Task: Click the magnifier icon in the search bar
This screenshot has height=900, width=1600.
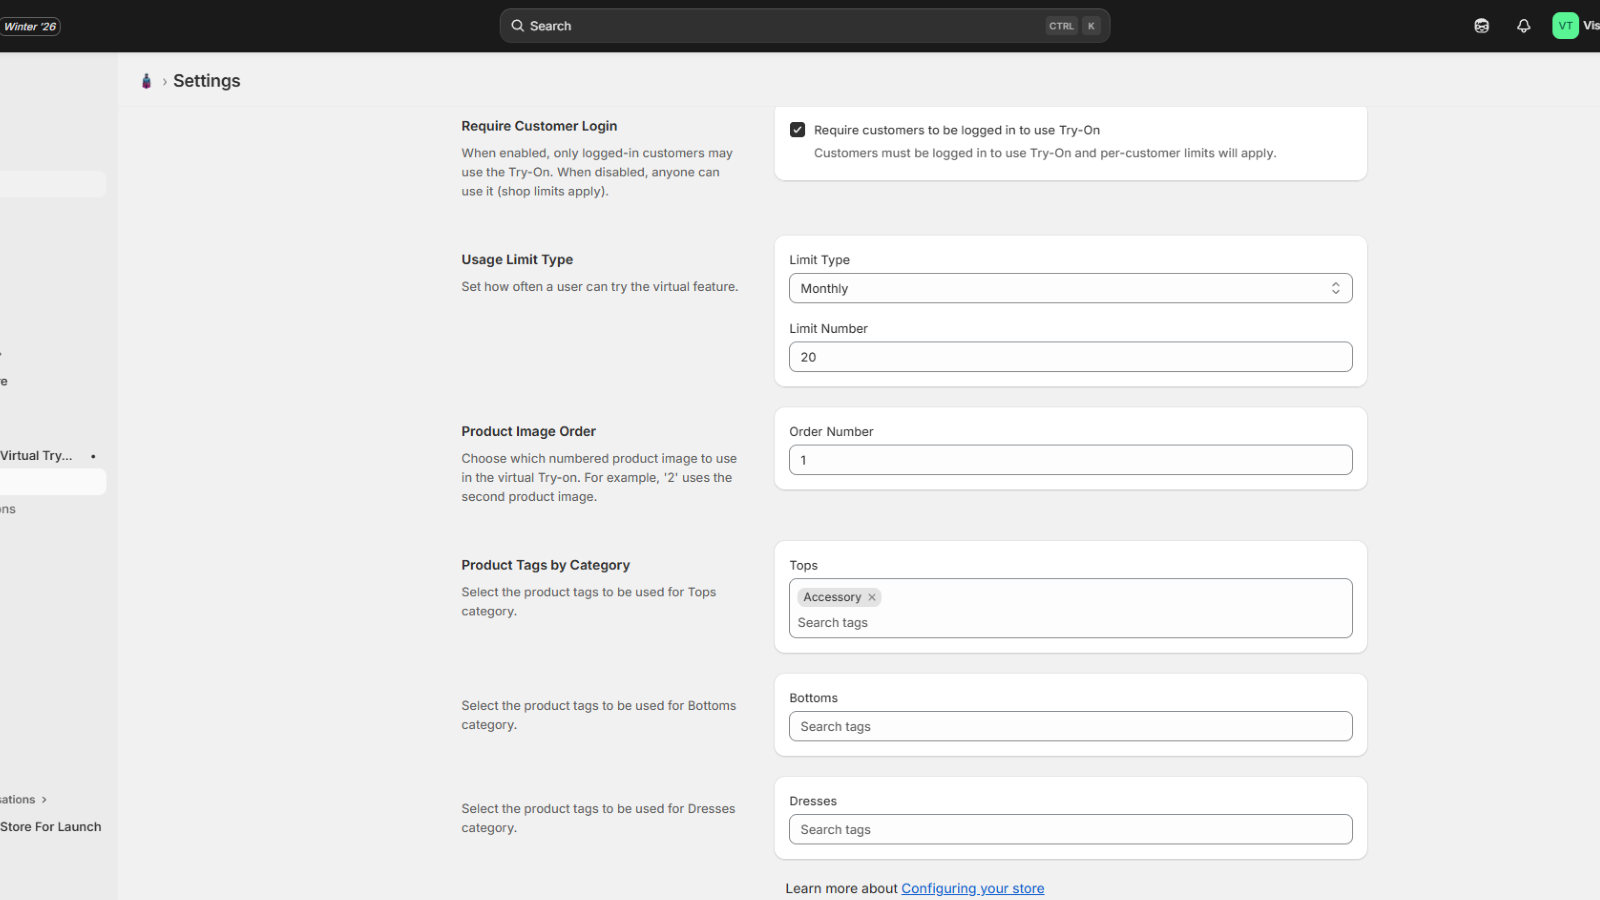Action: point(518,26)
